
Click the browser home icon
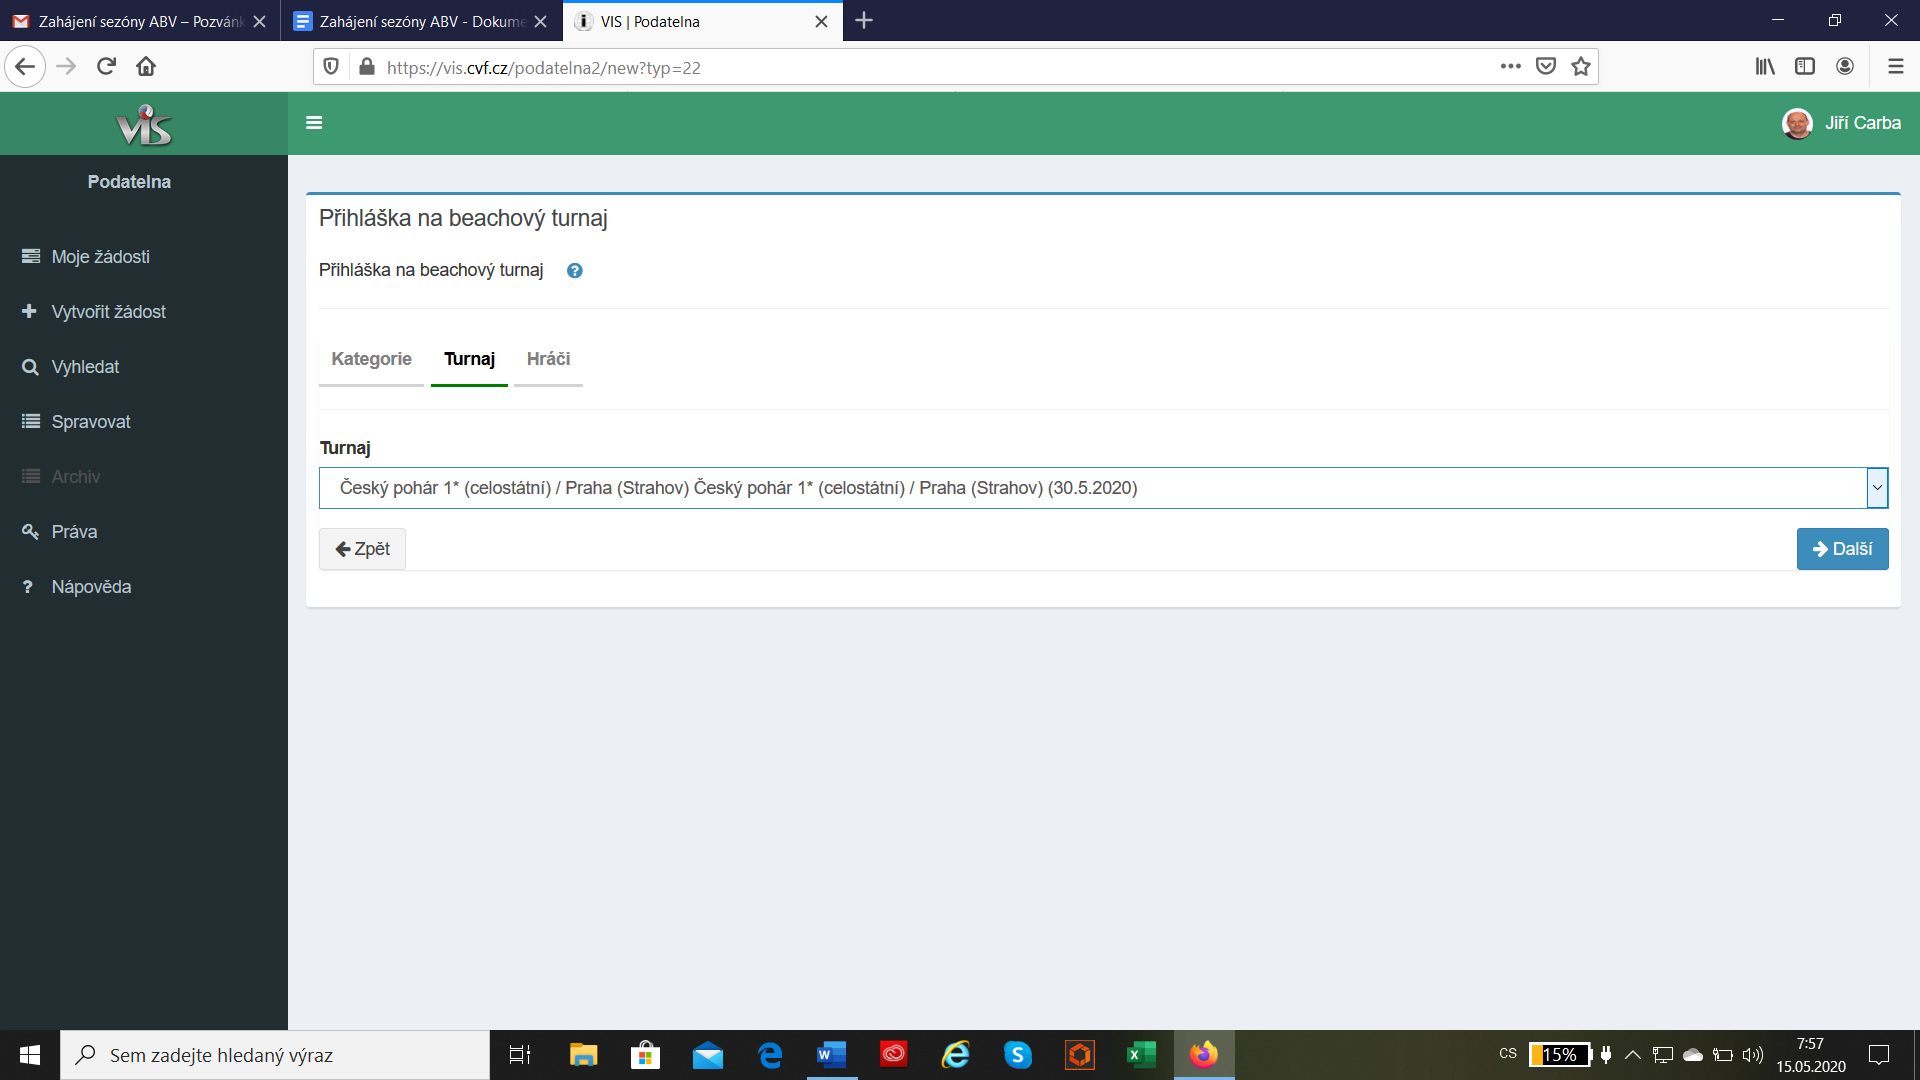pos(146,67)
